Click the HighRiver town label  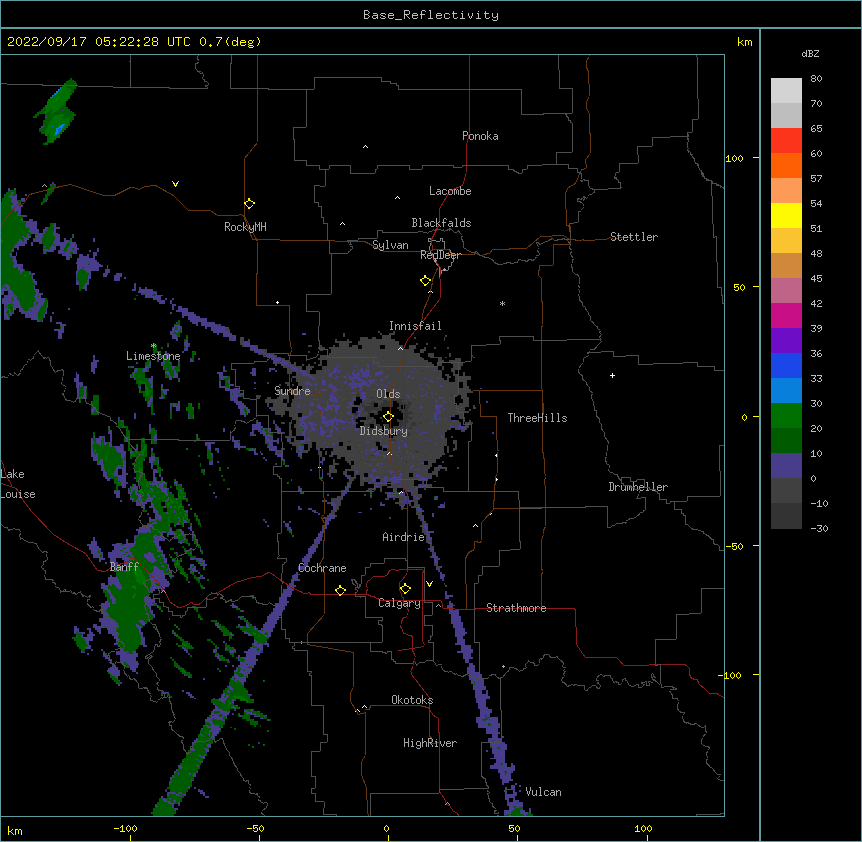pyautogui.click(x=430, y=743)
